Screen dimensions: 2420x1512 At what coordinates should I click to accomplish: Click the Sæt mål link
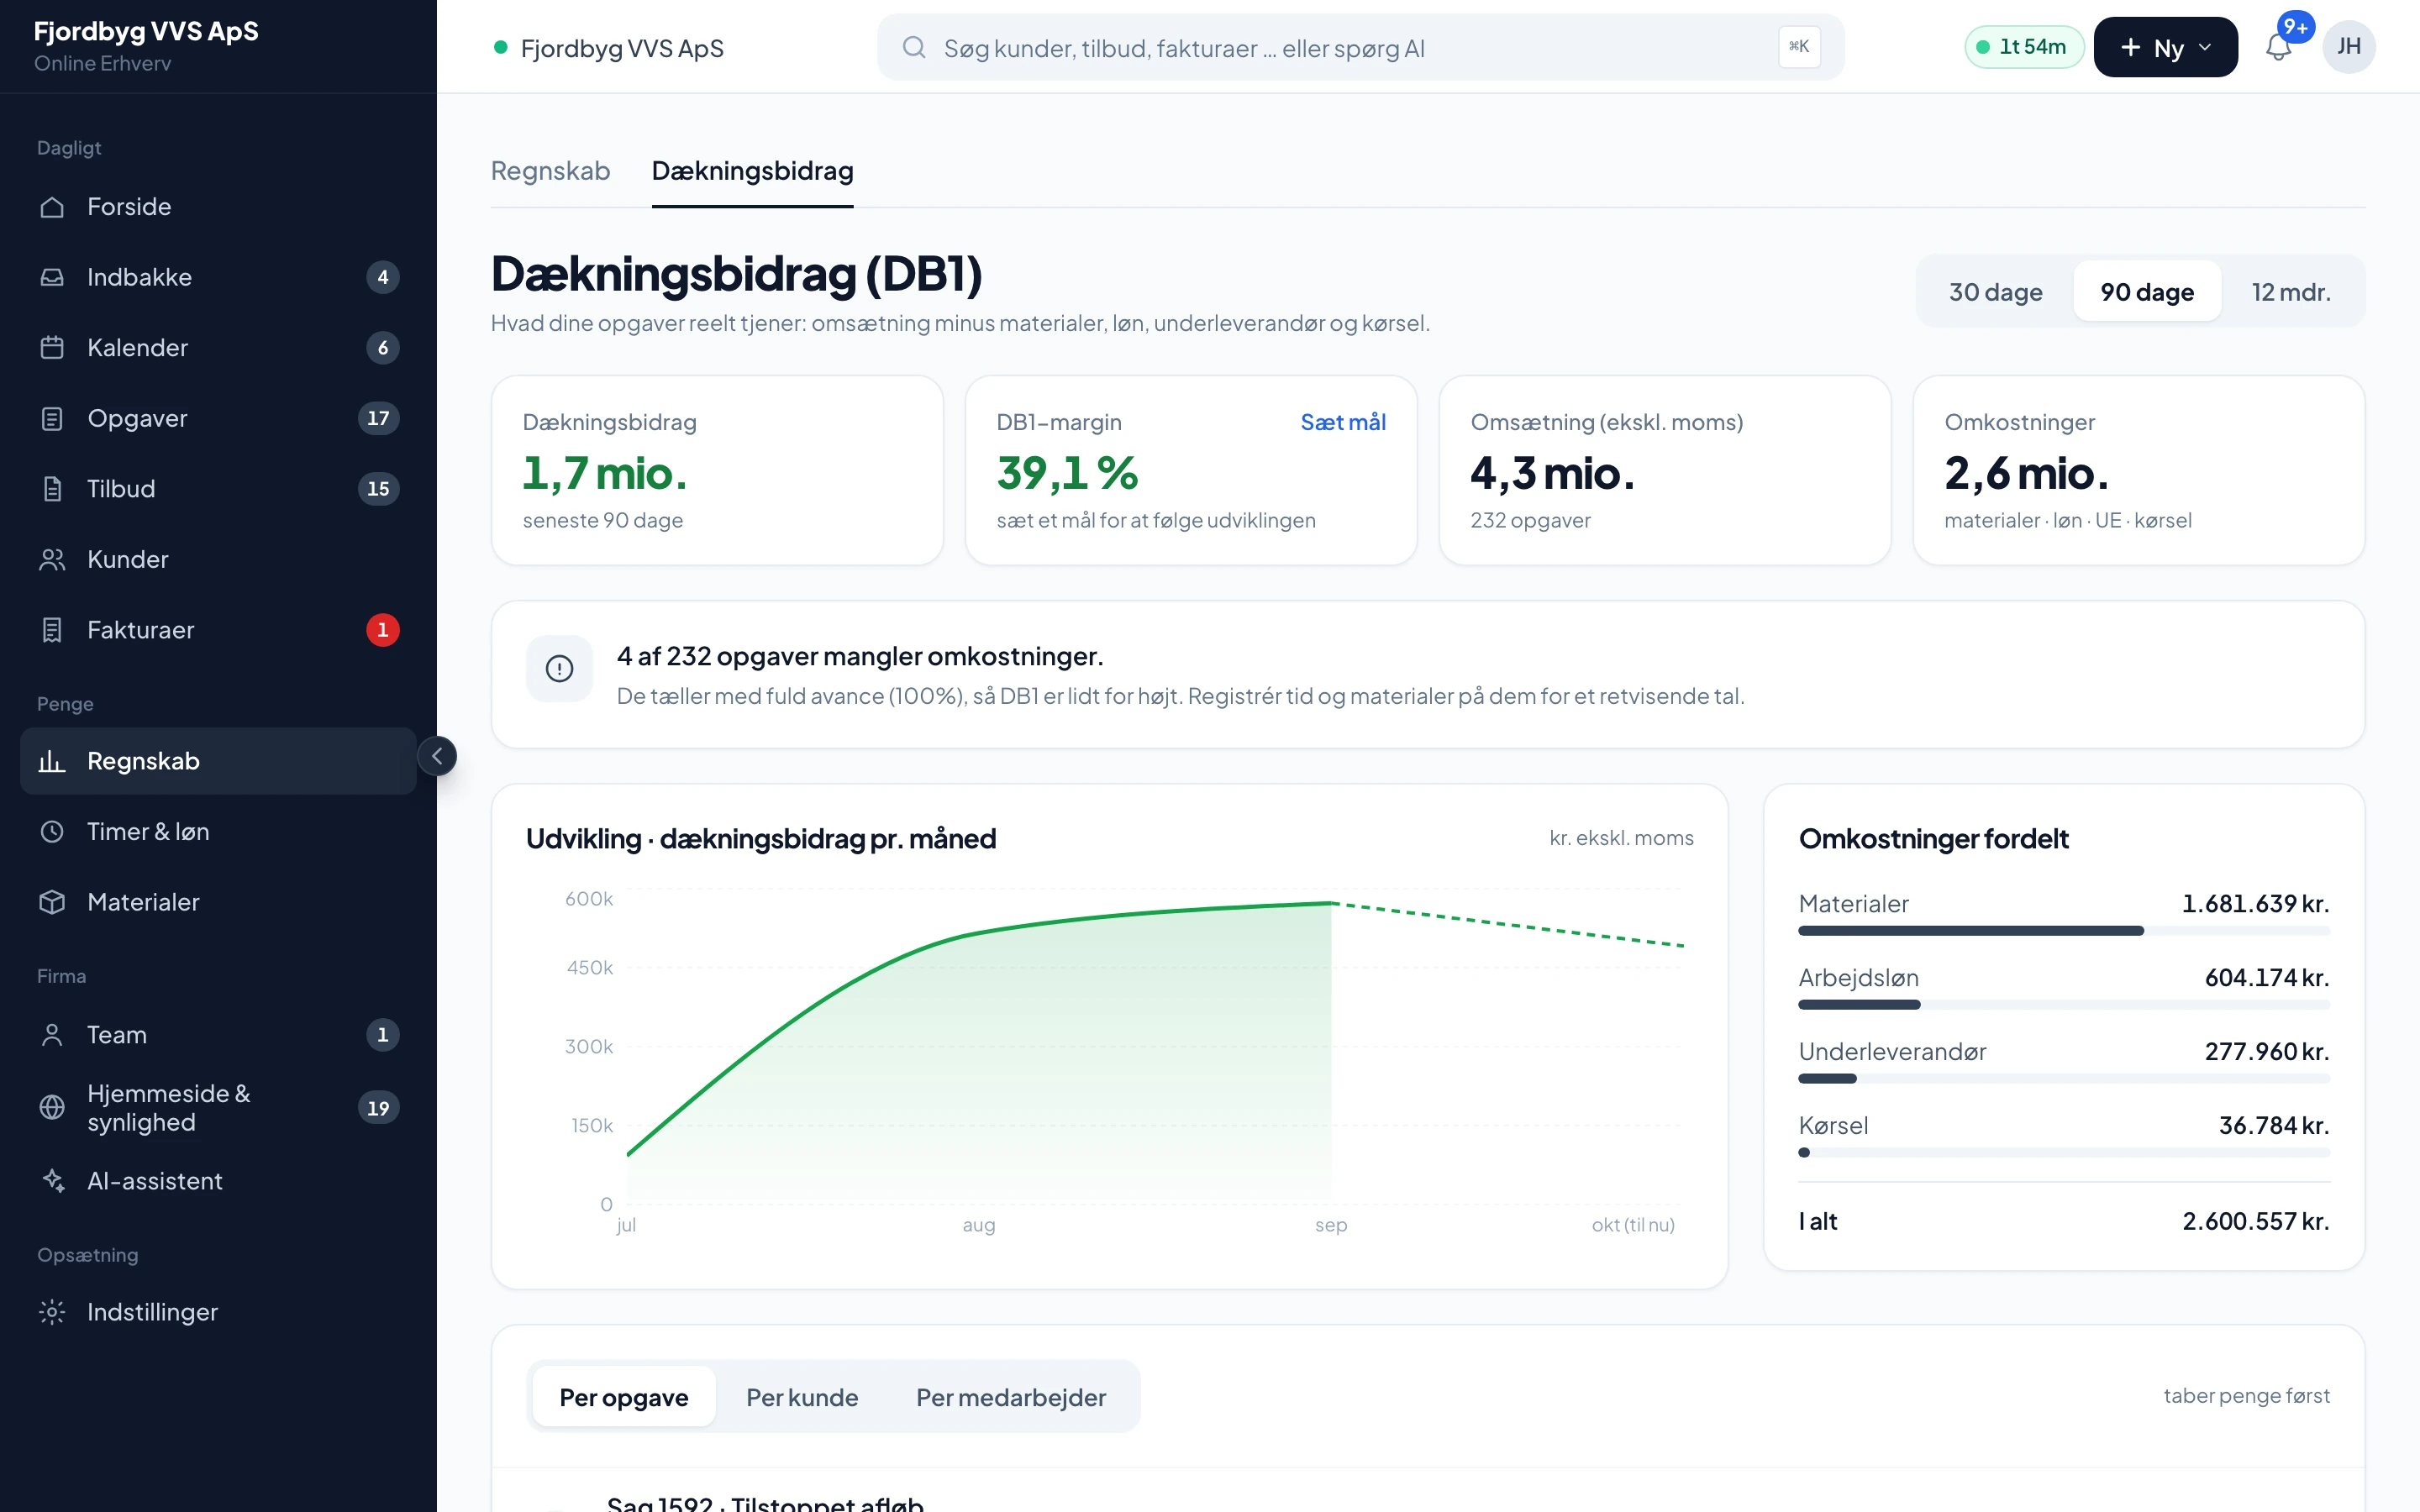[x=1343, y=422]
